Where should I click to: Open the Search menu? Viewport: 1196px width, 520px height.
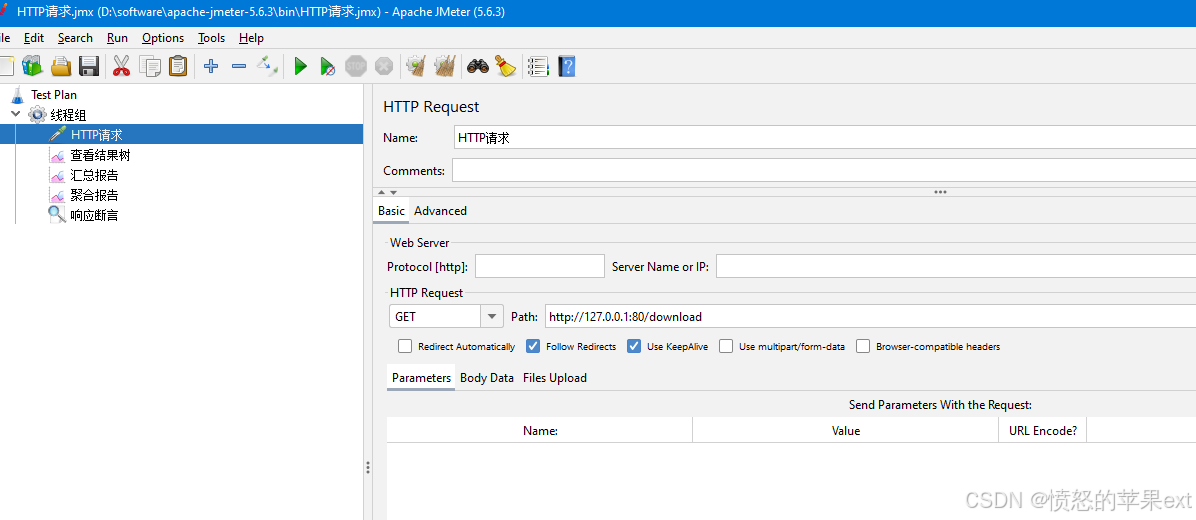pos(76,38)
